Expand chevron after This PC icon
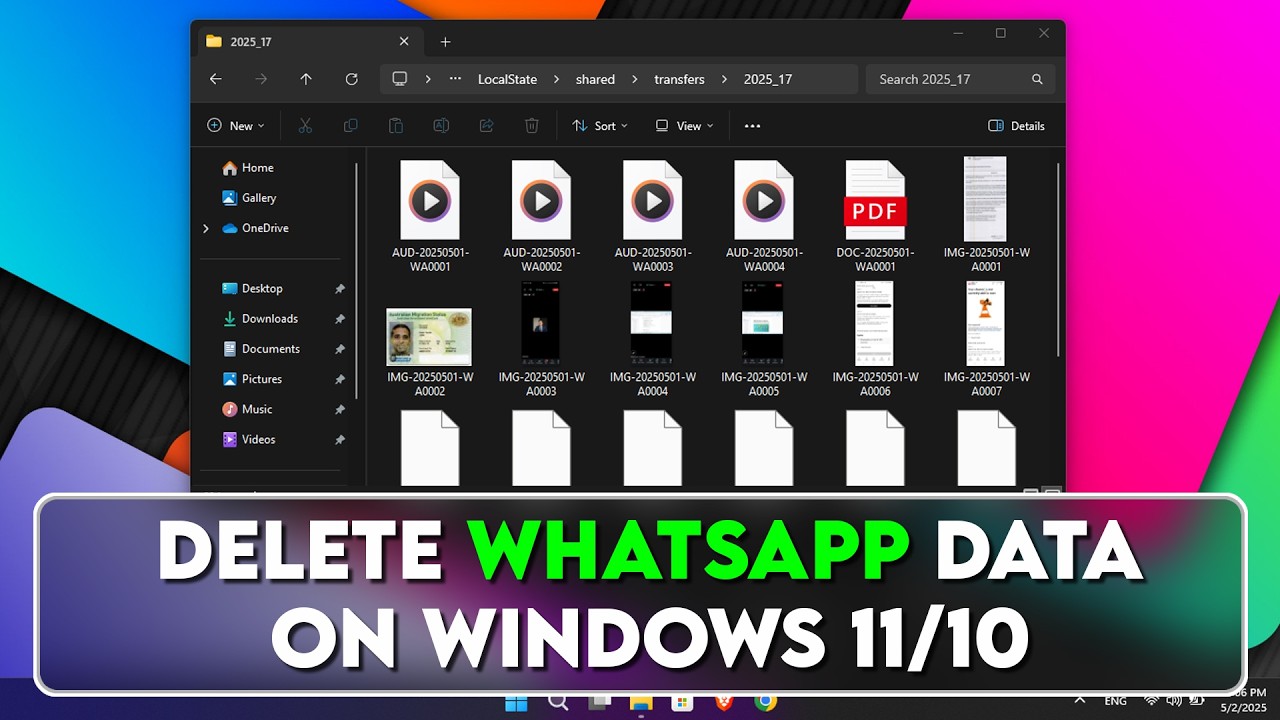 point(428,79)
